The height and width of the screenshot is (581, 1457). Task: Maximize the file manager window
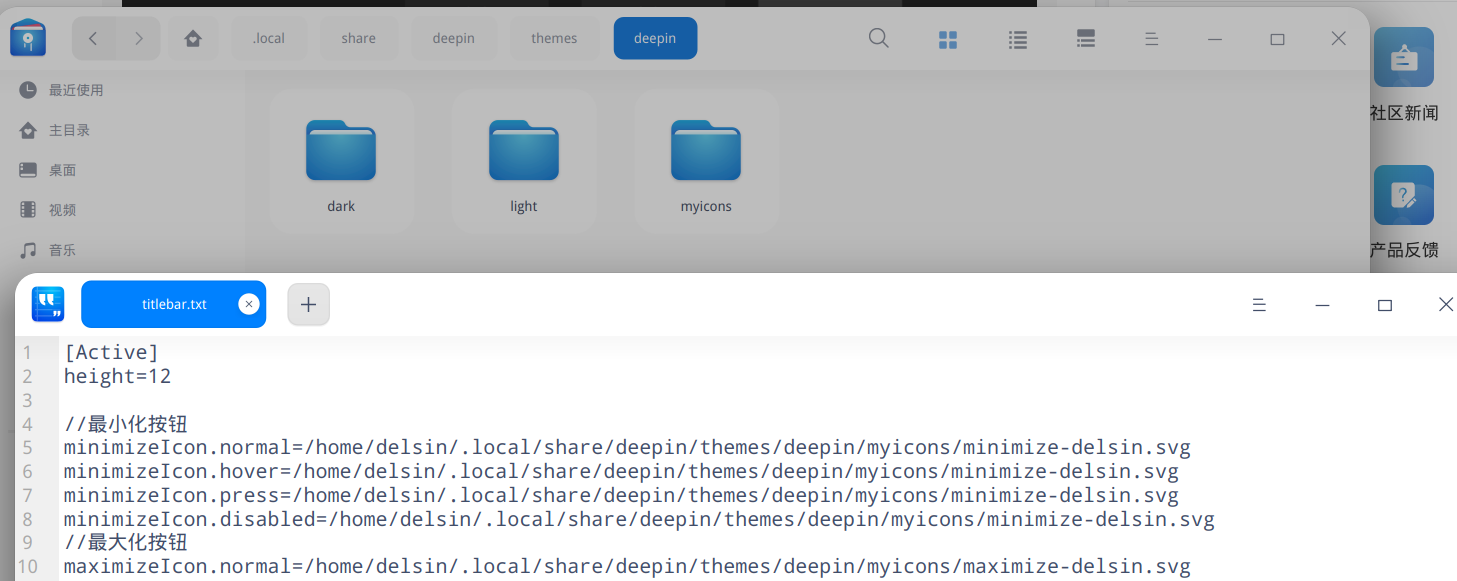pos(1277,39)
